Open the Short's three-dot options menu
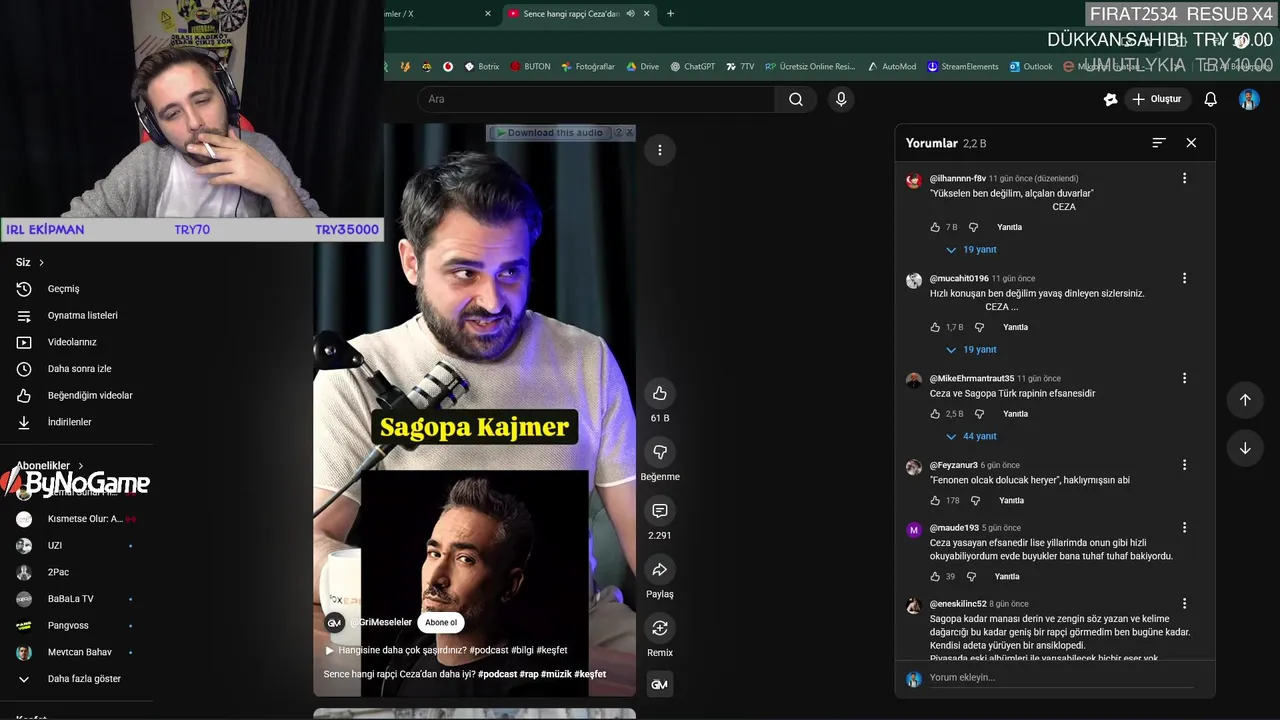1280x720 pixels. (x=659, y=150)
